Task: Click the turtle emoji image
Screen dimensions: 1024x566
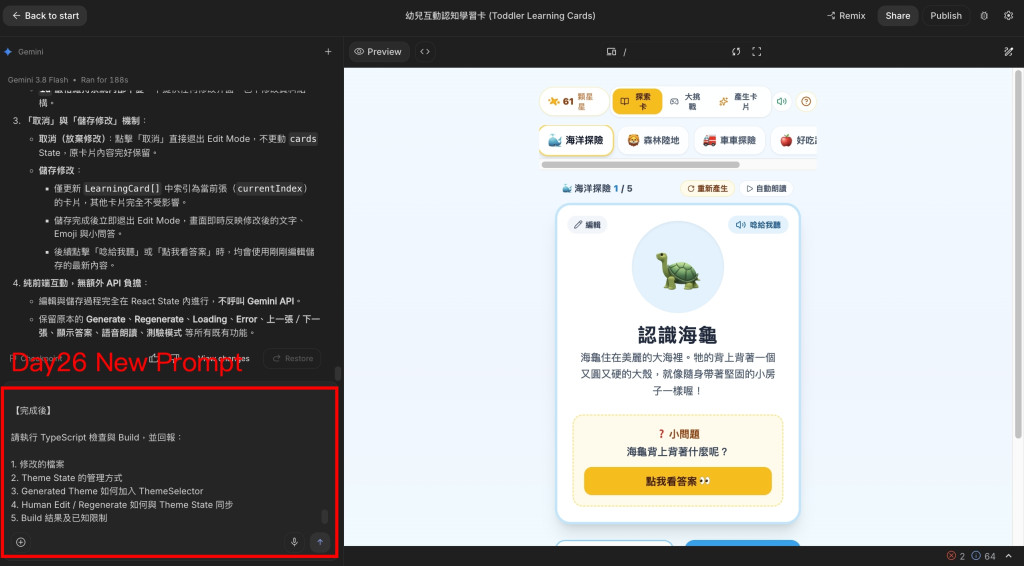Action: 678,270
